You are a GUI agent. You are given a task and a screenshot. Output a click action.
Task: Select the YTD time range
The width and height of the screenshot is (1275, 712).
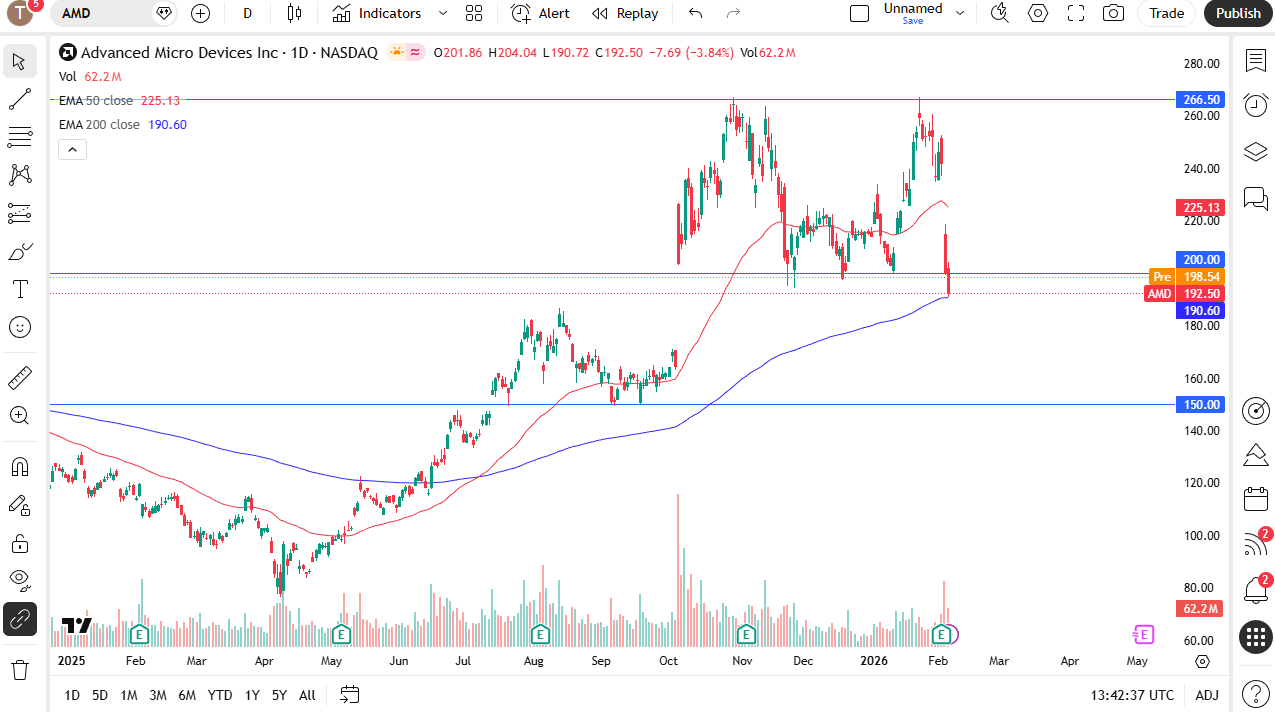220,695
